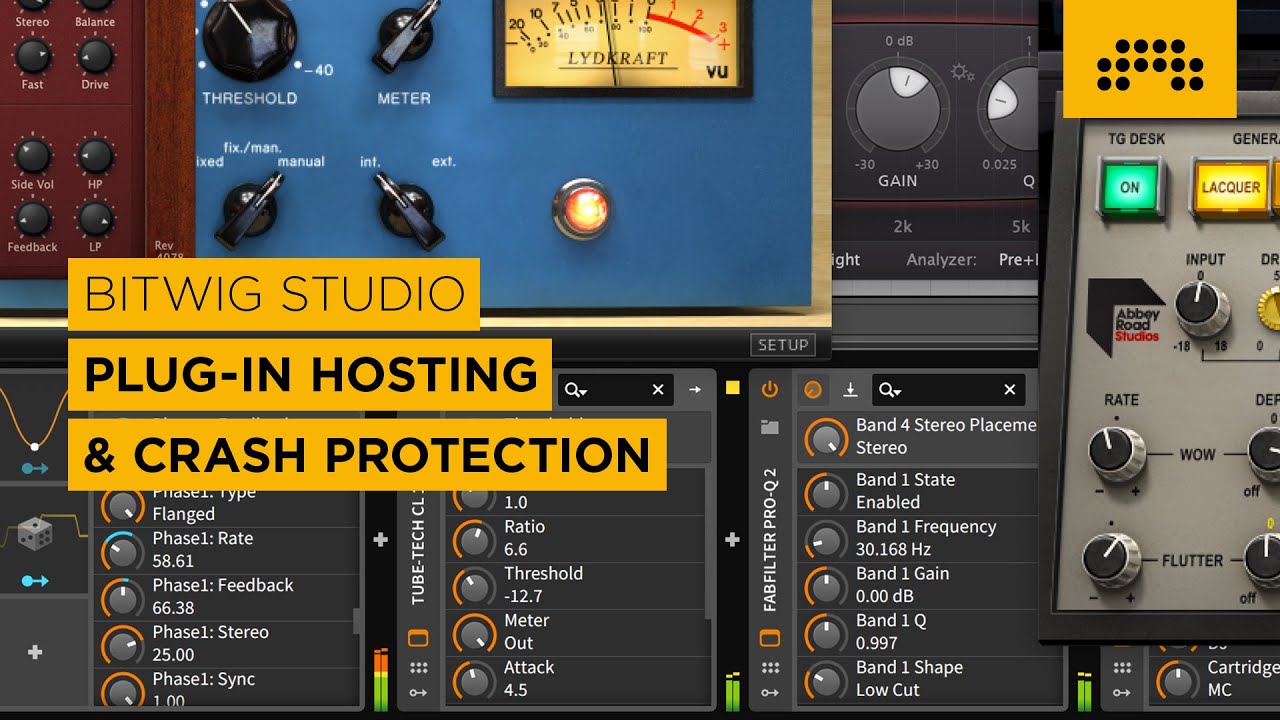Show the FabFilter Pro-Q 2 plug-in window icon

(769, 637)
